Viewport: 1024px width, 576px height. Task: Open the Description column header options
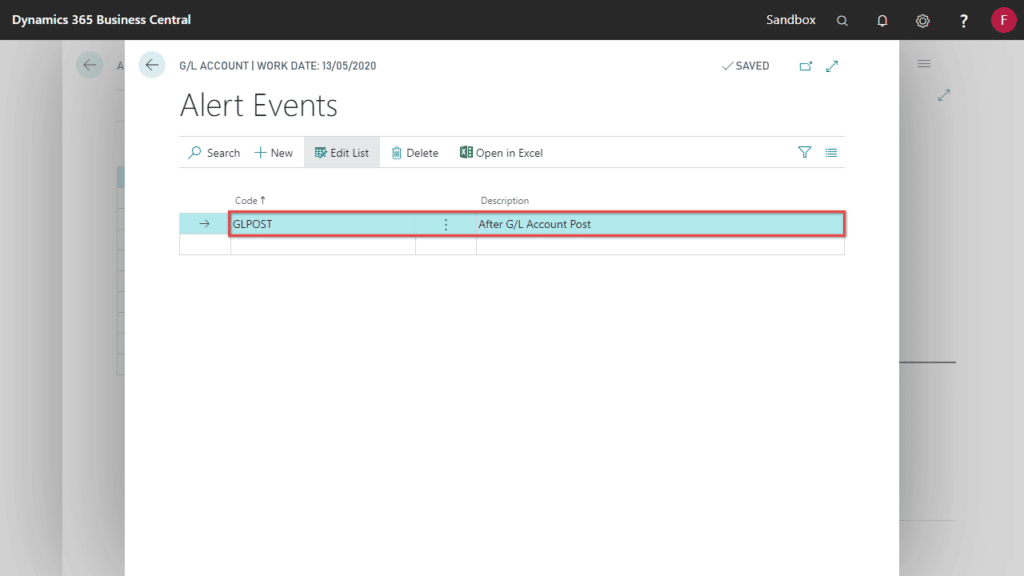[505, 200]
